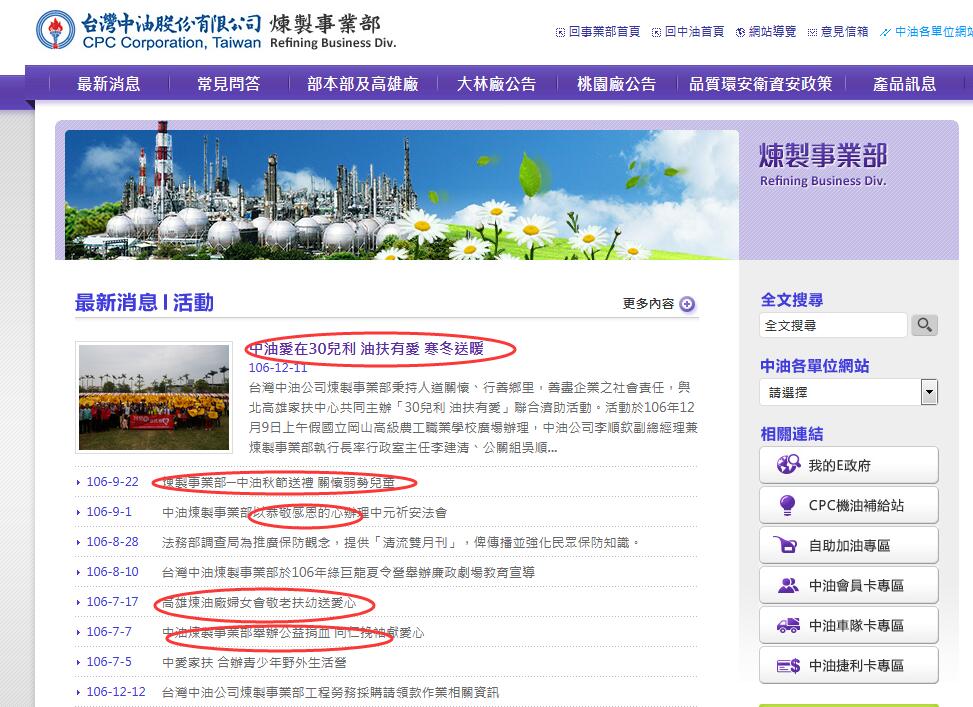Click the people icon in 中油會員卡專區
Image resolution: width=973 pixels, height=707 pixels.
[x=788, y=585]
